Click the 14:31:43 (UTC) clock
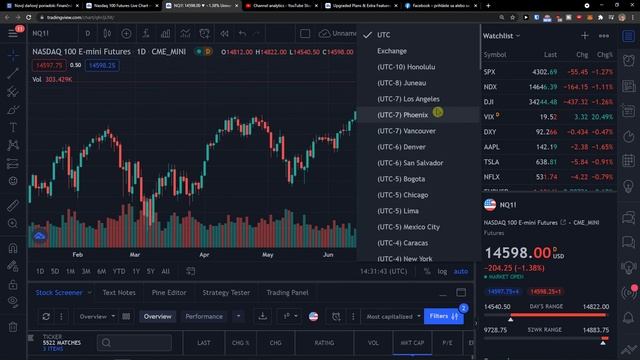Image resolution: width=640 pixels, height=360 pixels. pyautogui.click(x=383, y=271)
